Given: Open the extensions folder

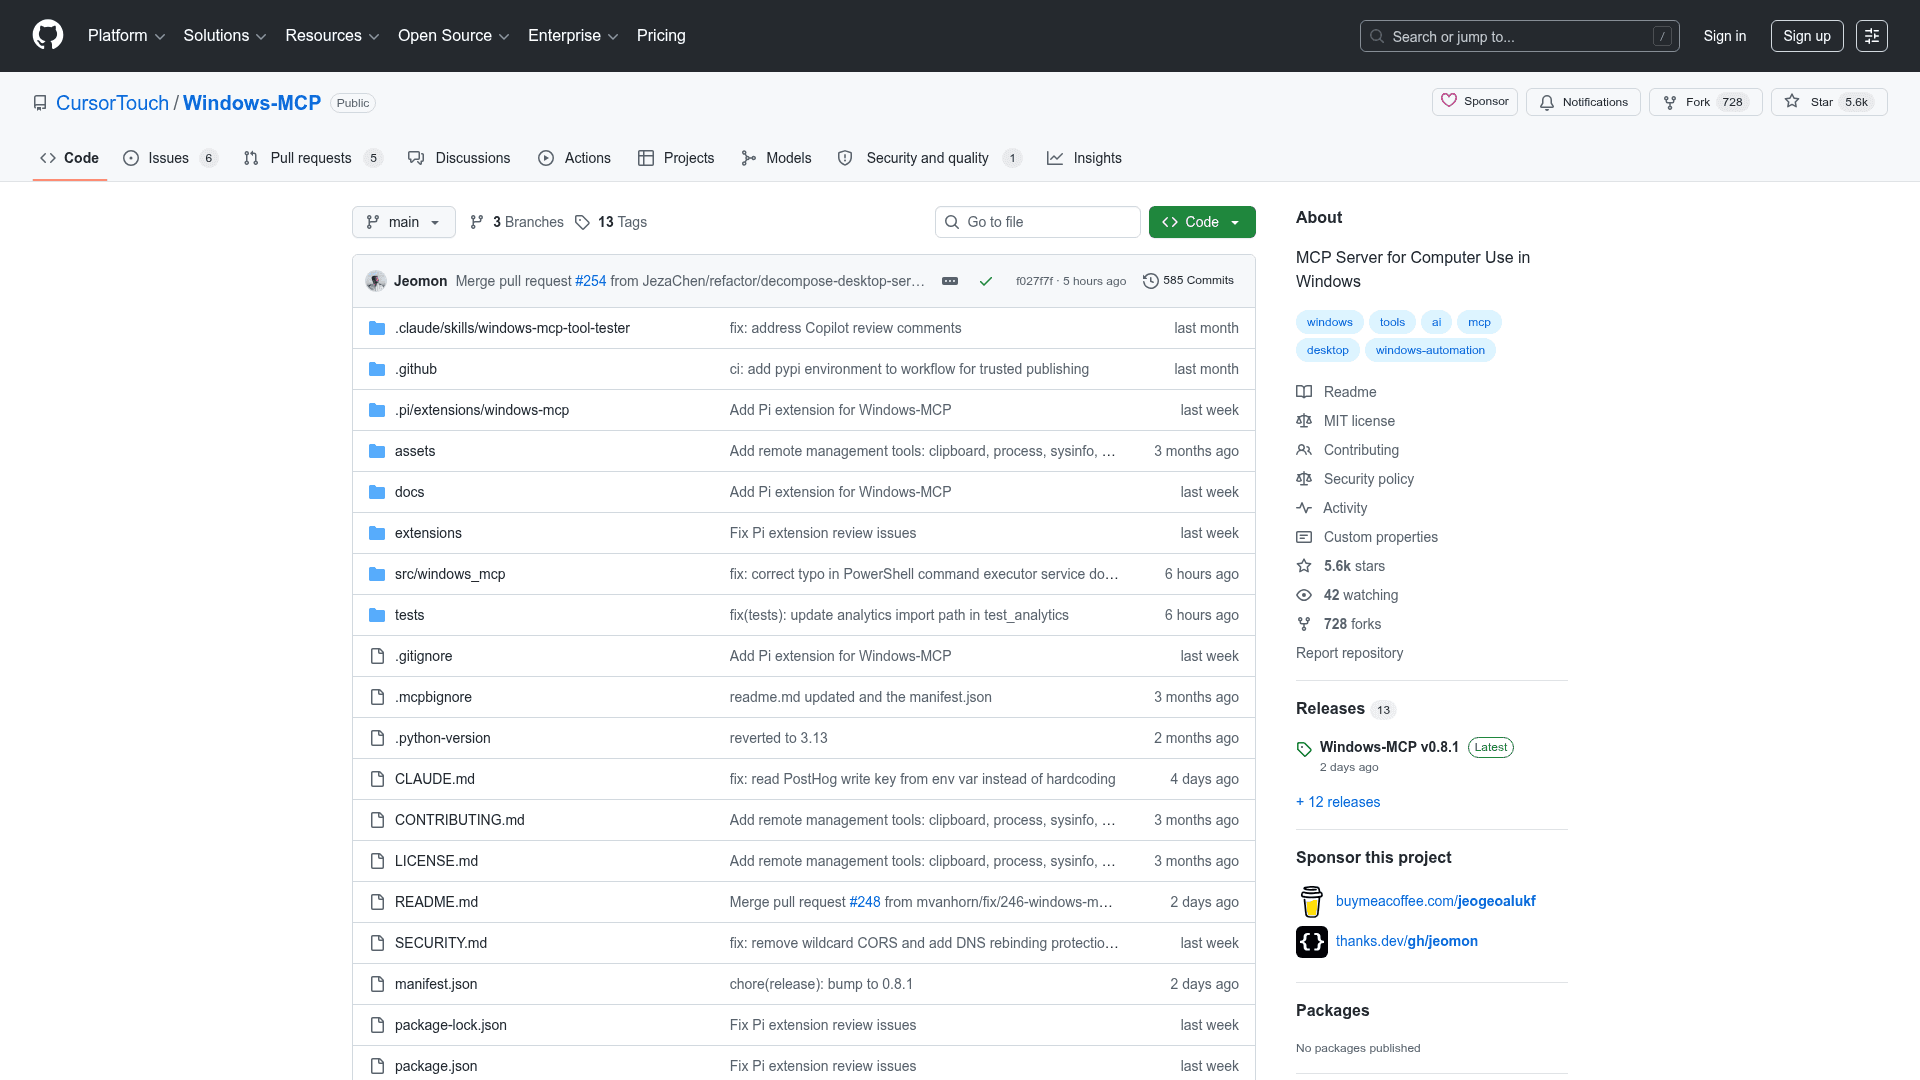Looking at the screenshot, I should pos(428,533).
